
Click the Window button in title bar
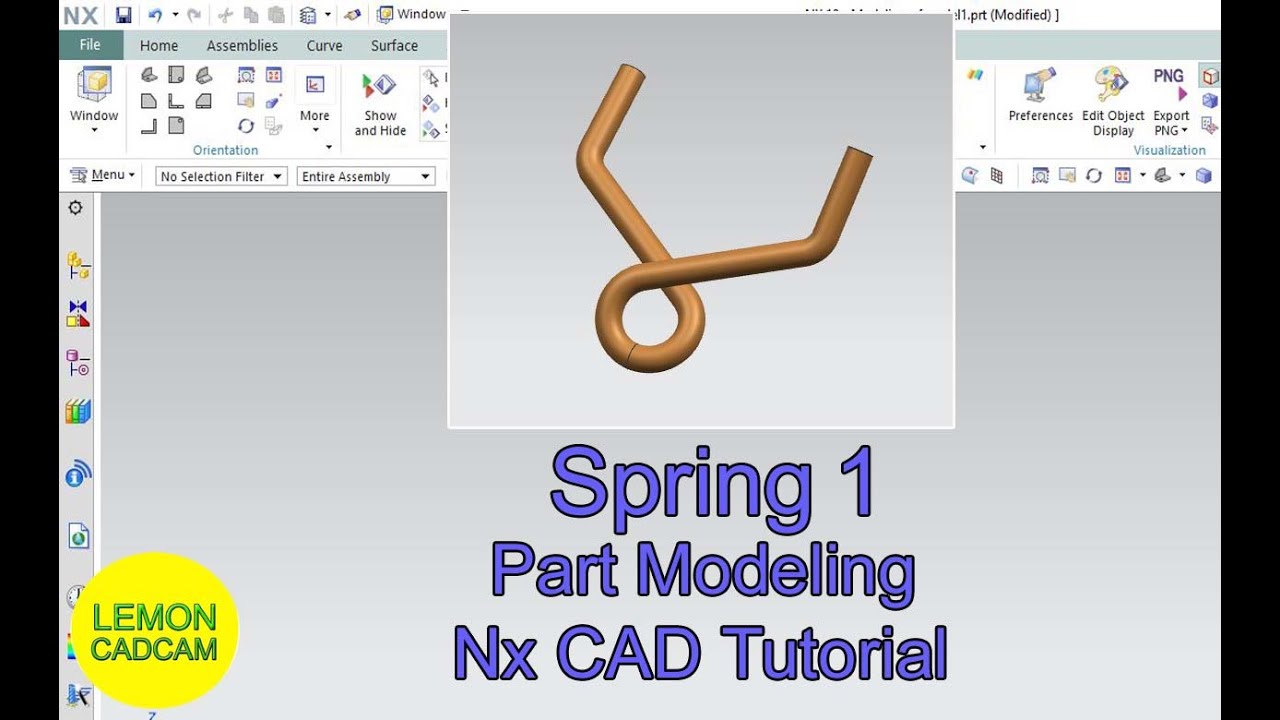coord(411,14)
